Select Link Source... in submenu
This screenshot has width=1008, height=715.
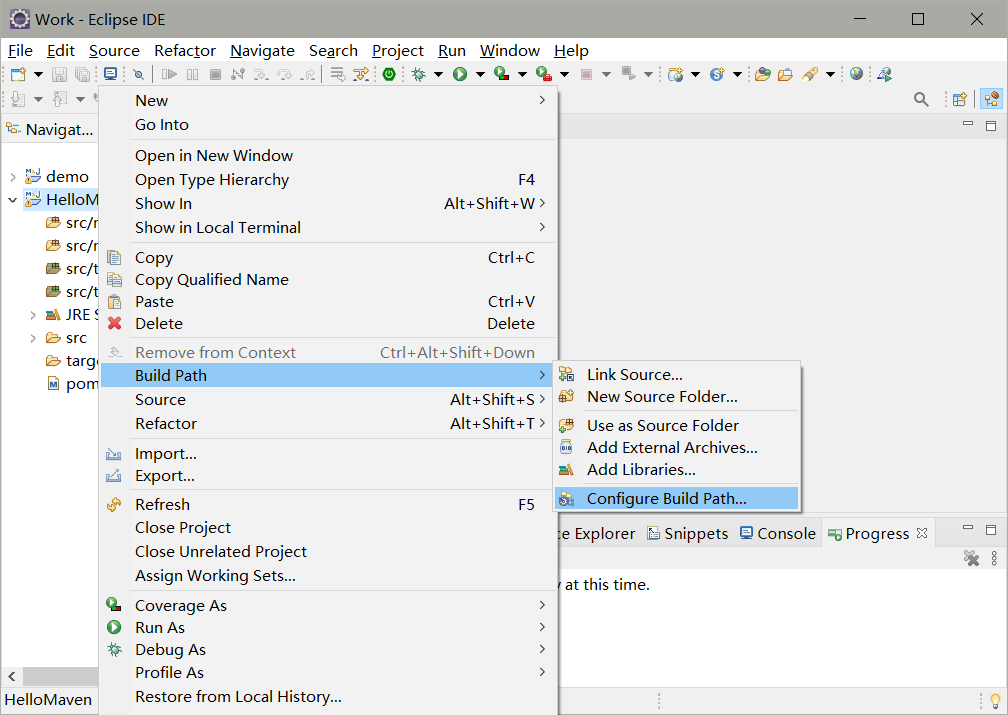[x=676, y=375]
